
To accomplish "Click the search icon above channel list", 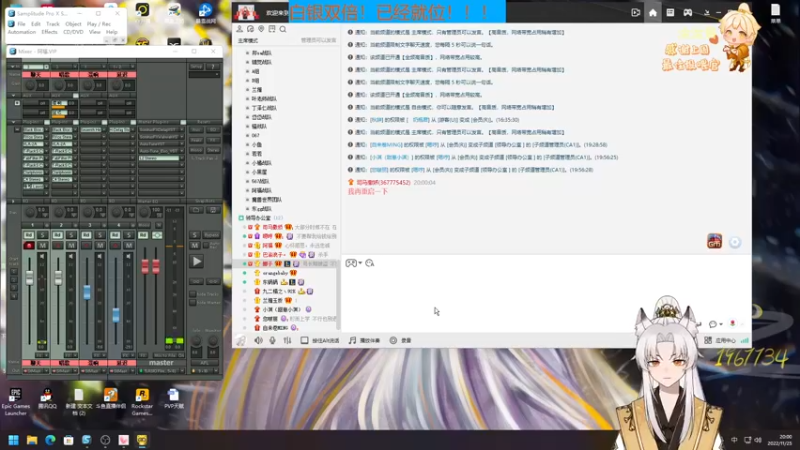I will 283,29.
